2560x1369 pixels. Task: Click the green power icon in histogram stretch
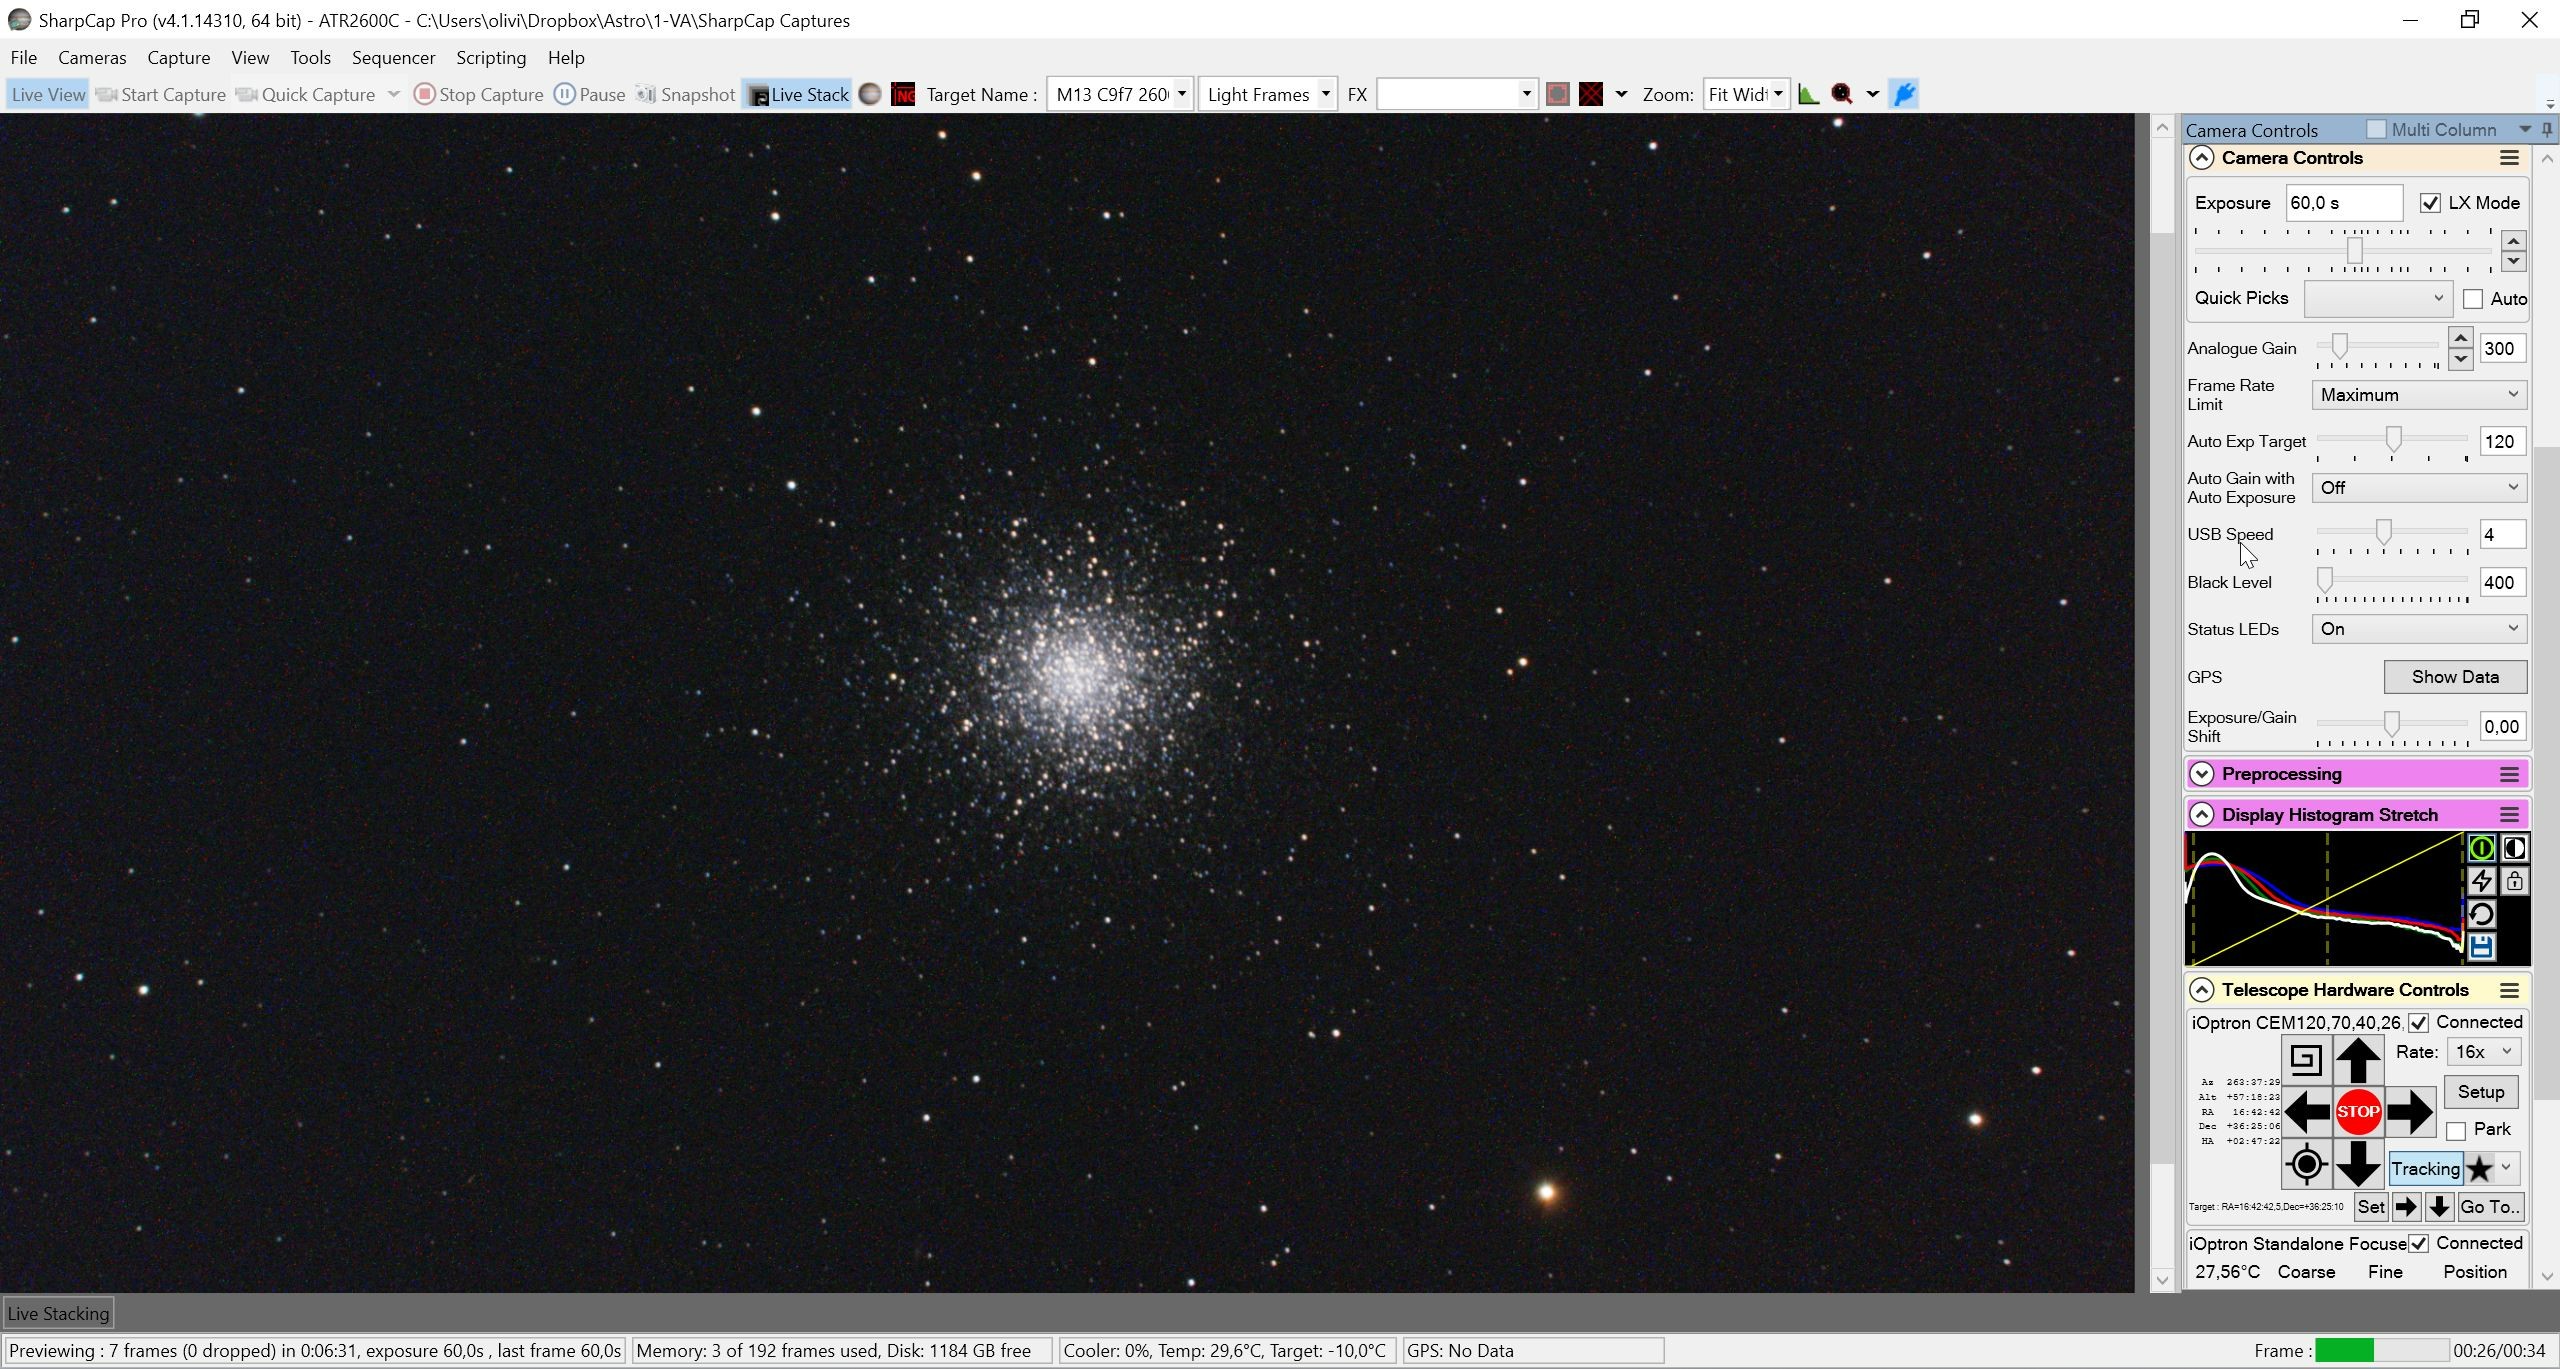tap(2481, 849)
